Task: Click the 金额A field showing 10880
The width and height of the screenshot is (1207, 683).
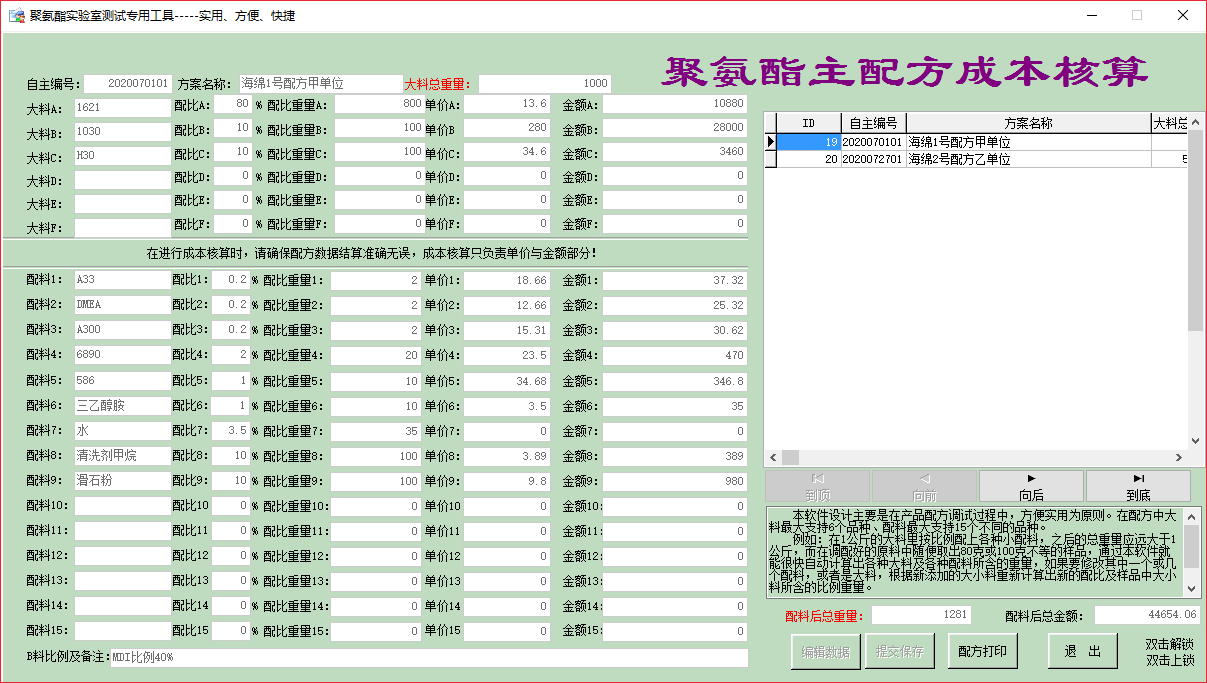Action: [x=675, y=104]
